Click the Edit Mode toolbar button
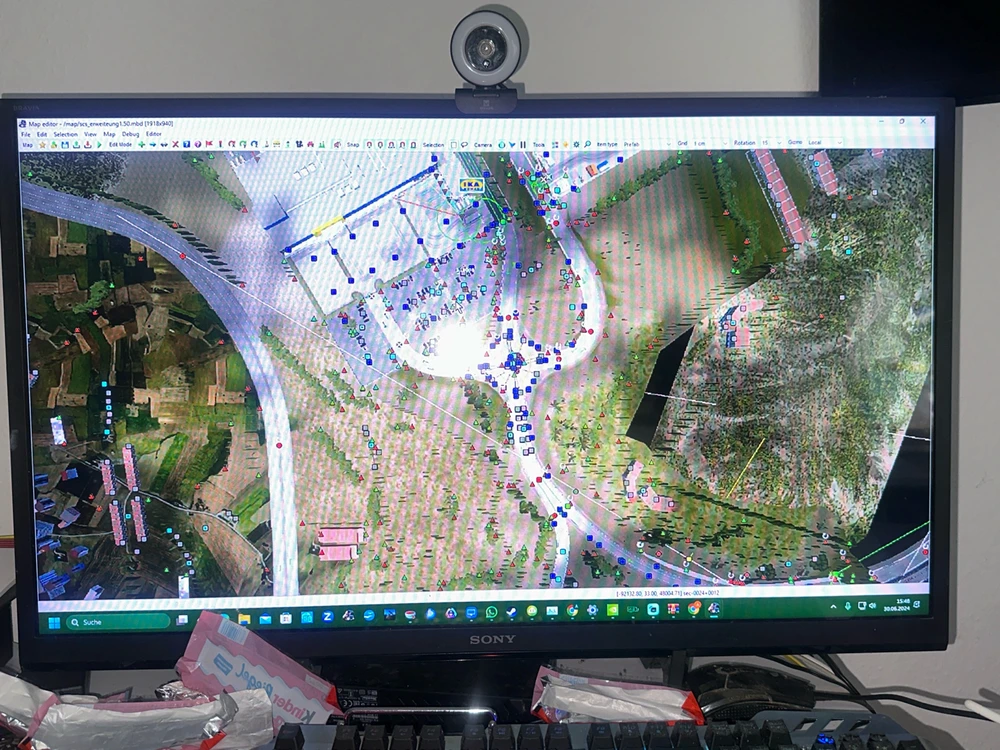Viewport: 1000px width, 750px height. [120, 145]
